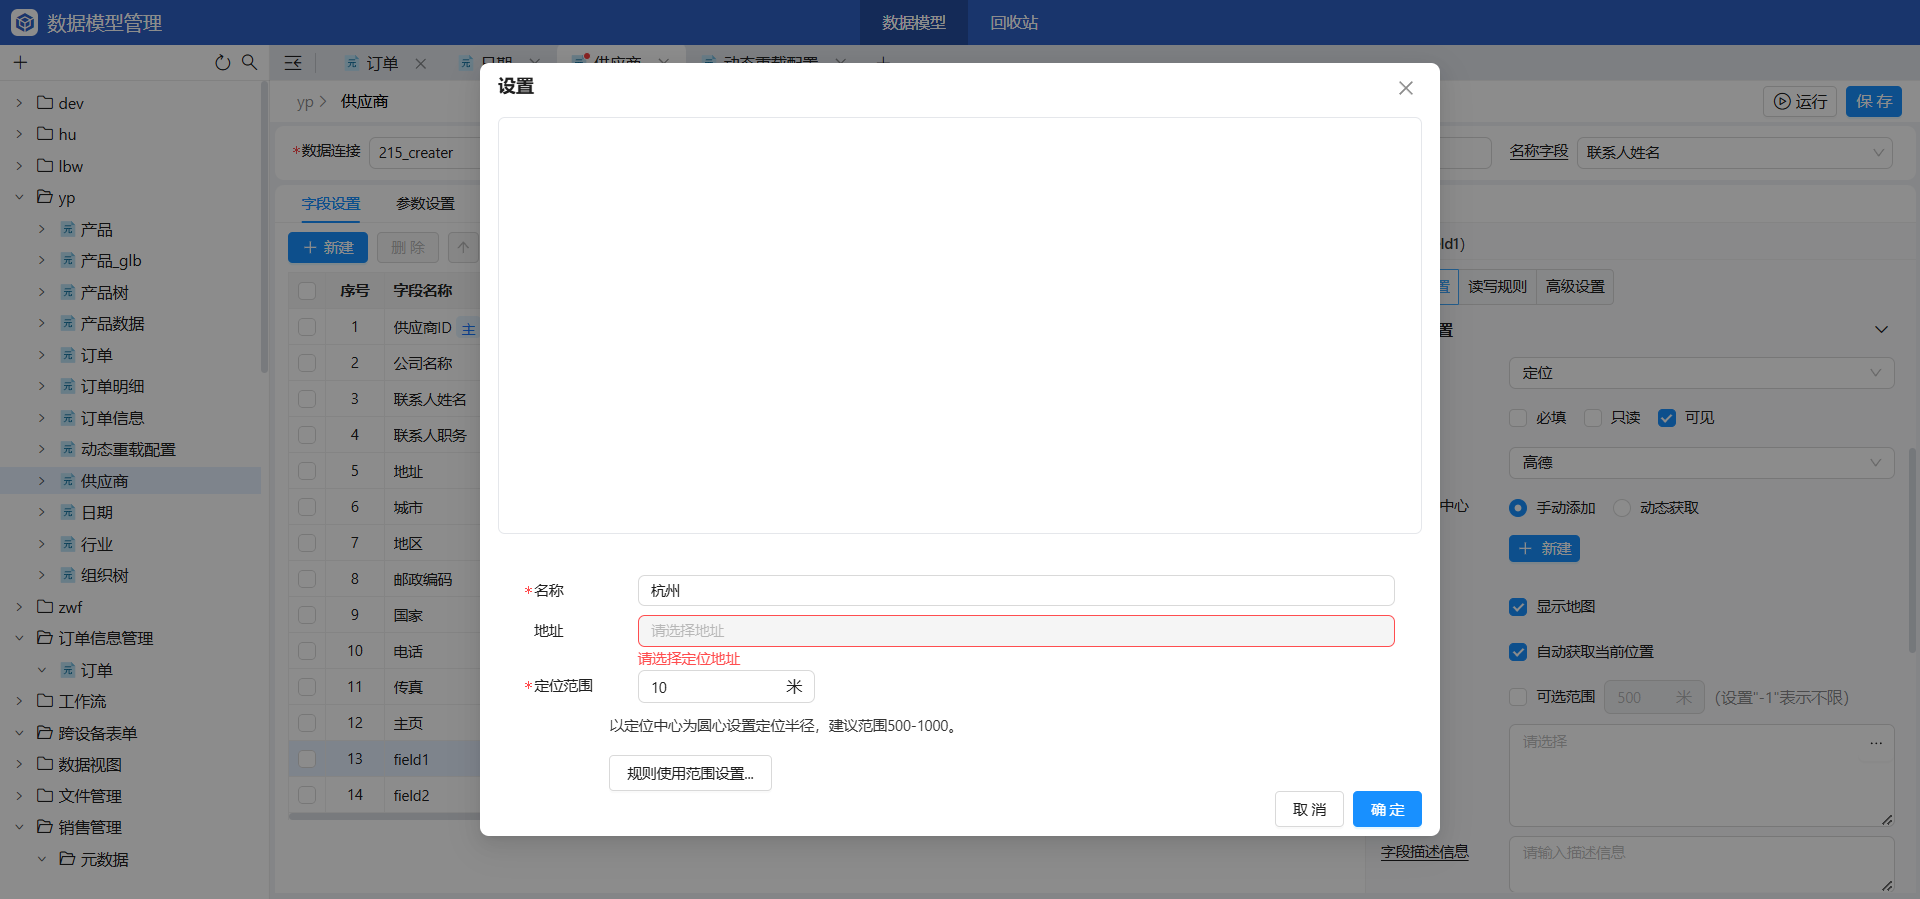Close the 订单 tab

pos(421,64)
